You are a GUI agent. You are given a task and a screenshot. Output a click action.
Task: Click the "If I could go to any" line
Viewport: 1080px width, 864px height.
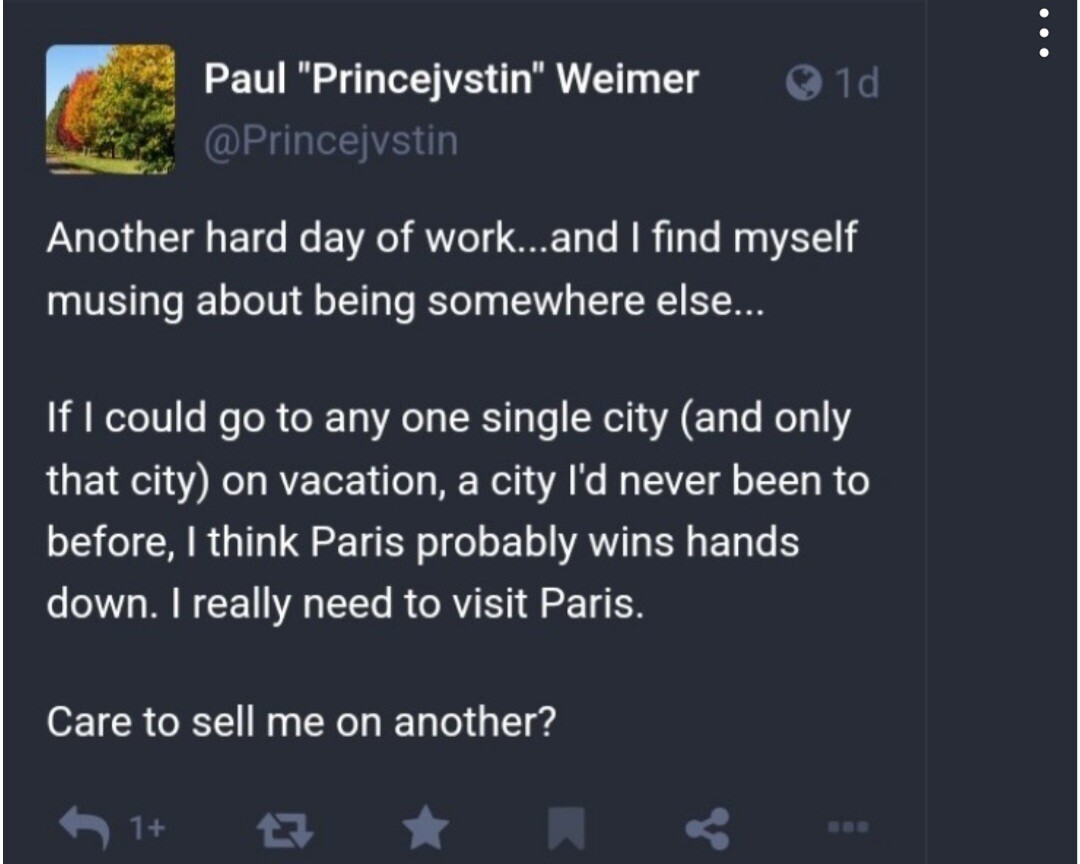tap(448, 419)
